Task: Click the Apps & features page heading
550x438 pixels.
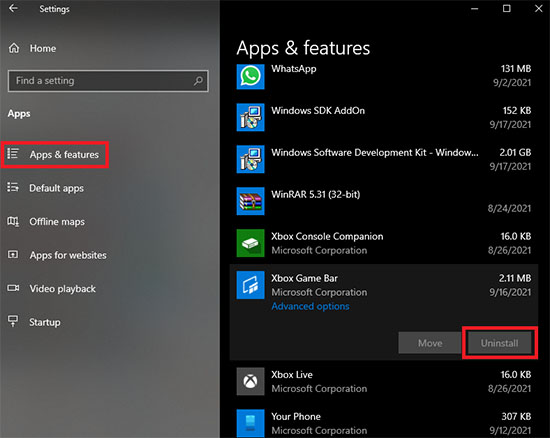Action: 303,48
